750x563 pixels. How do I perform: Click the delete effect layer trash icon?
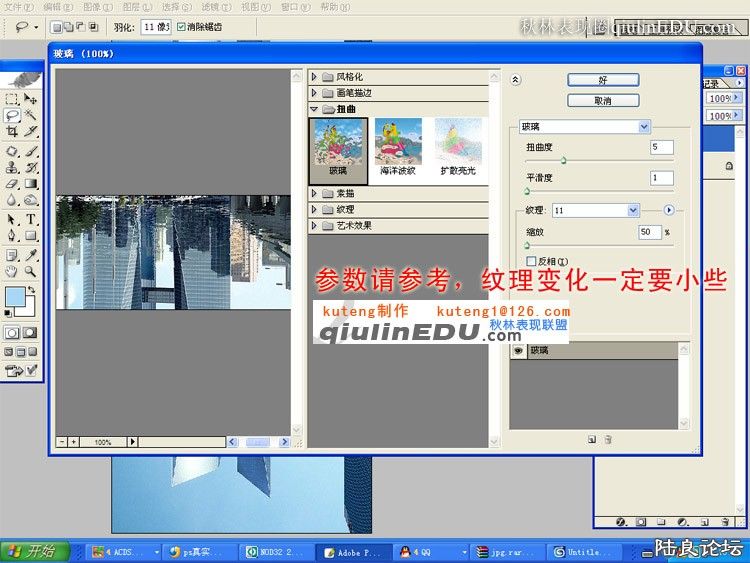[x=608, y=439]
